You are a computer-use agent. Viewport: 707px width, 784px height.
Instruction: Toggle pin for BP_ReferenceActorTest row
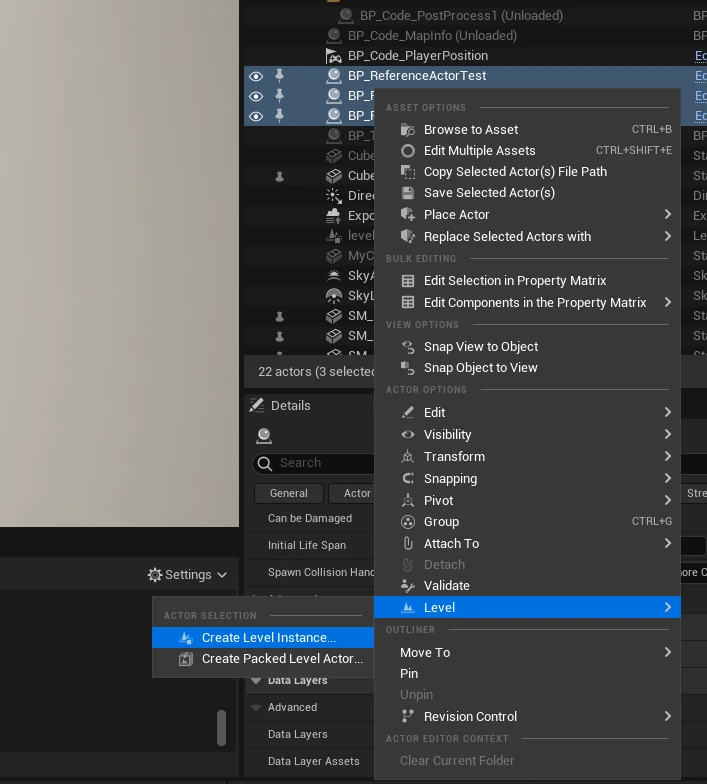(280, 76)
